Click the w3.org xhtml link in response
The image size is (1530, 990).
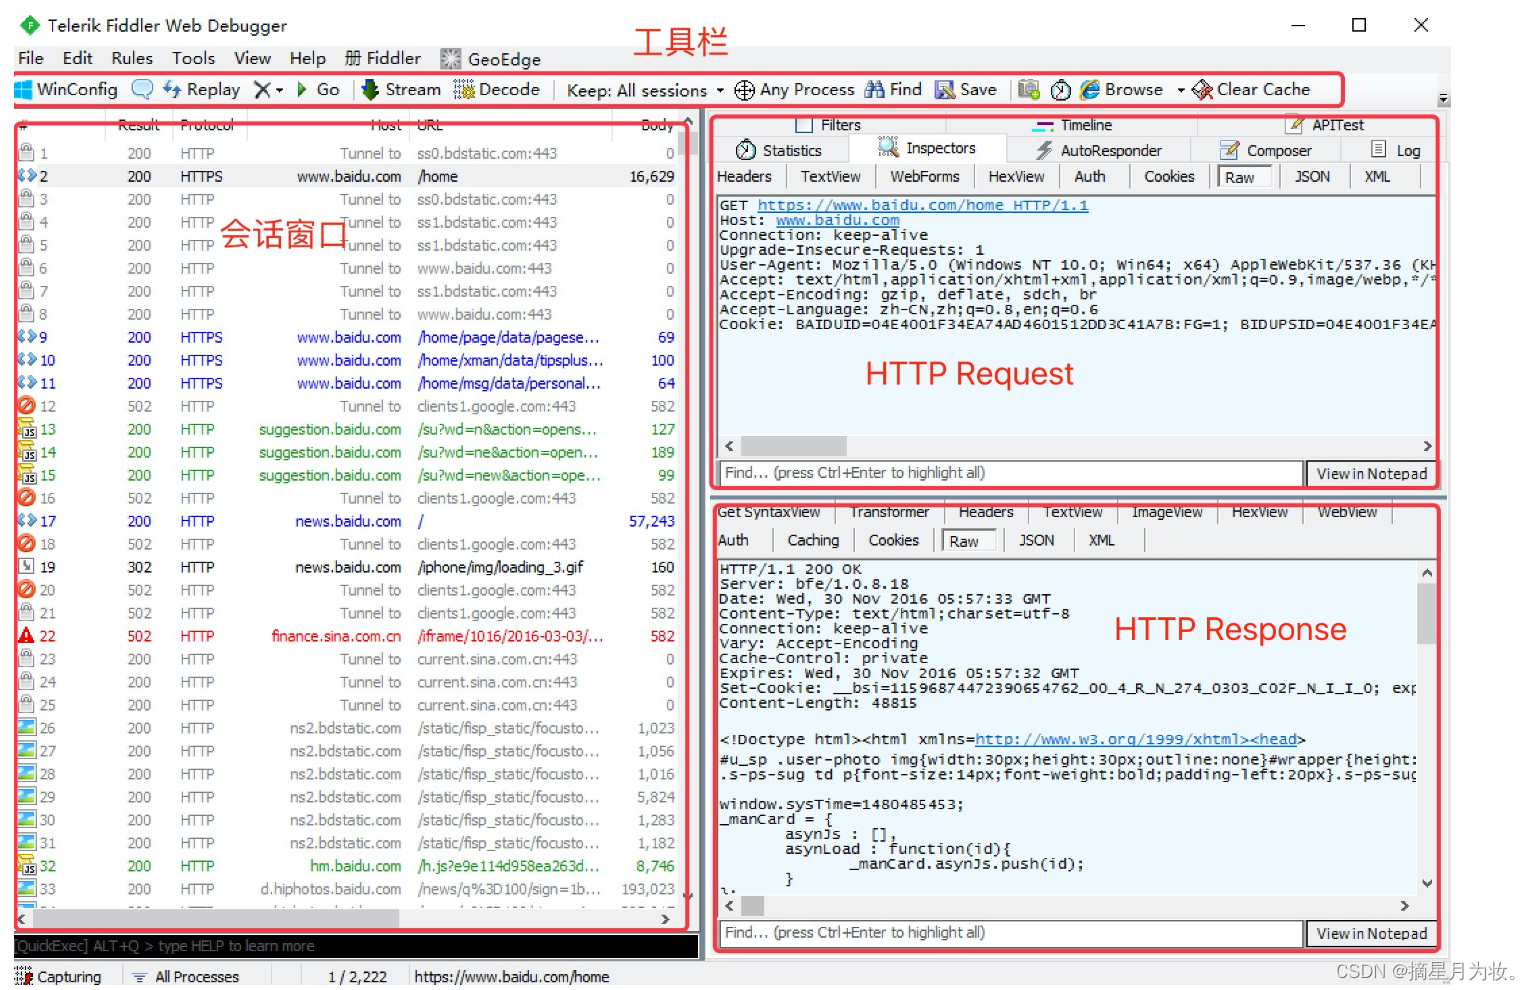tap(1136, 739)
